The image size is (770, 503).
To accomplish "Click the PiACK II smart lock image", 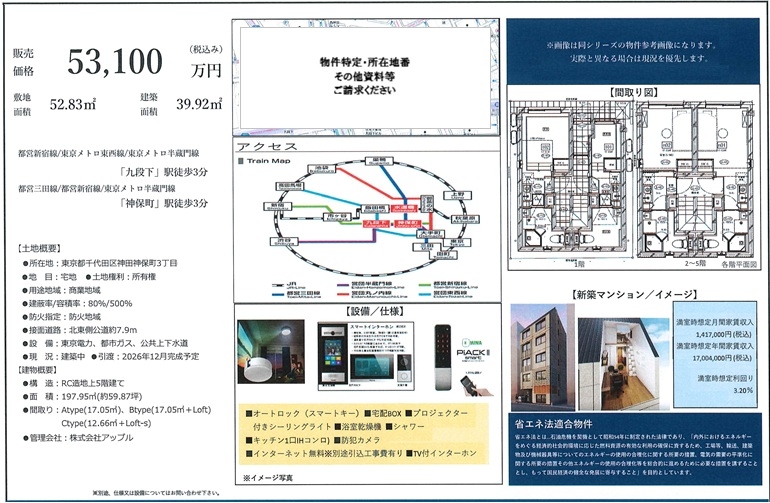I will click(x=464, y=360).
